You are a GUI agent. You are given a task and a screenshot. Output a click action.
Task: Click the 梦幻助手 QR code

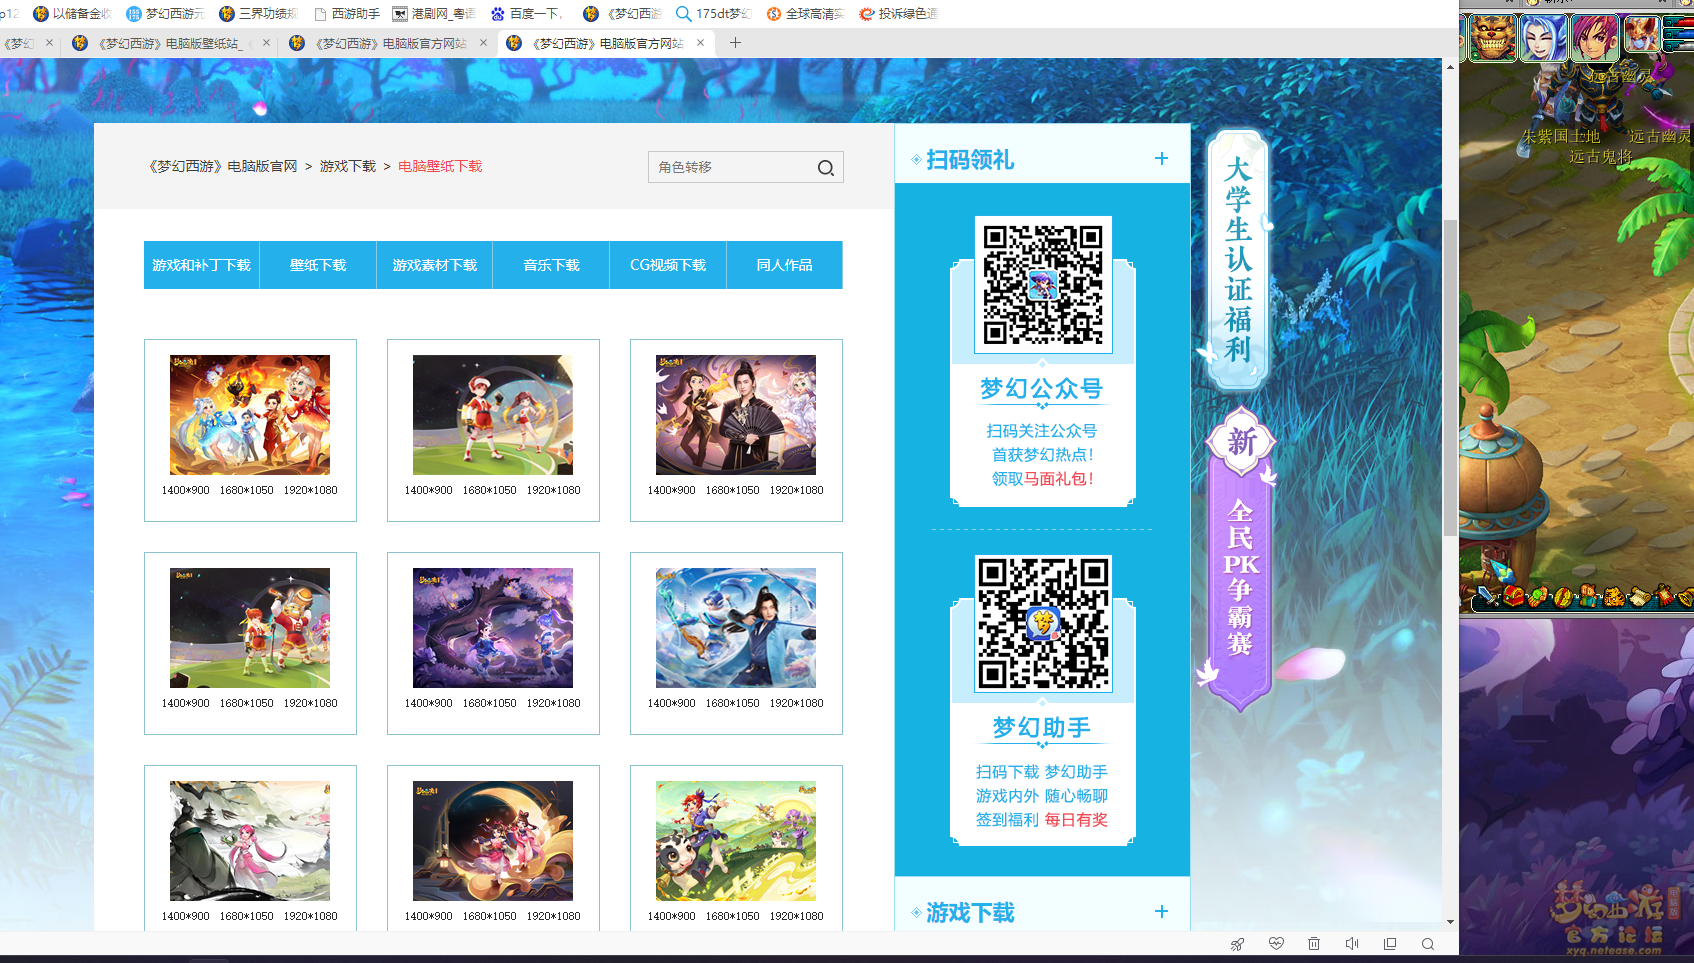[1043, 624]
